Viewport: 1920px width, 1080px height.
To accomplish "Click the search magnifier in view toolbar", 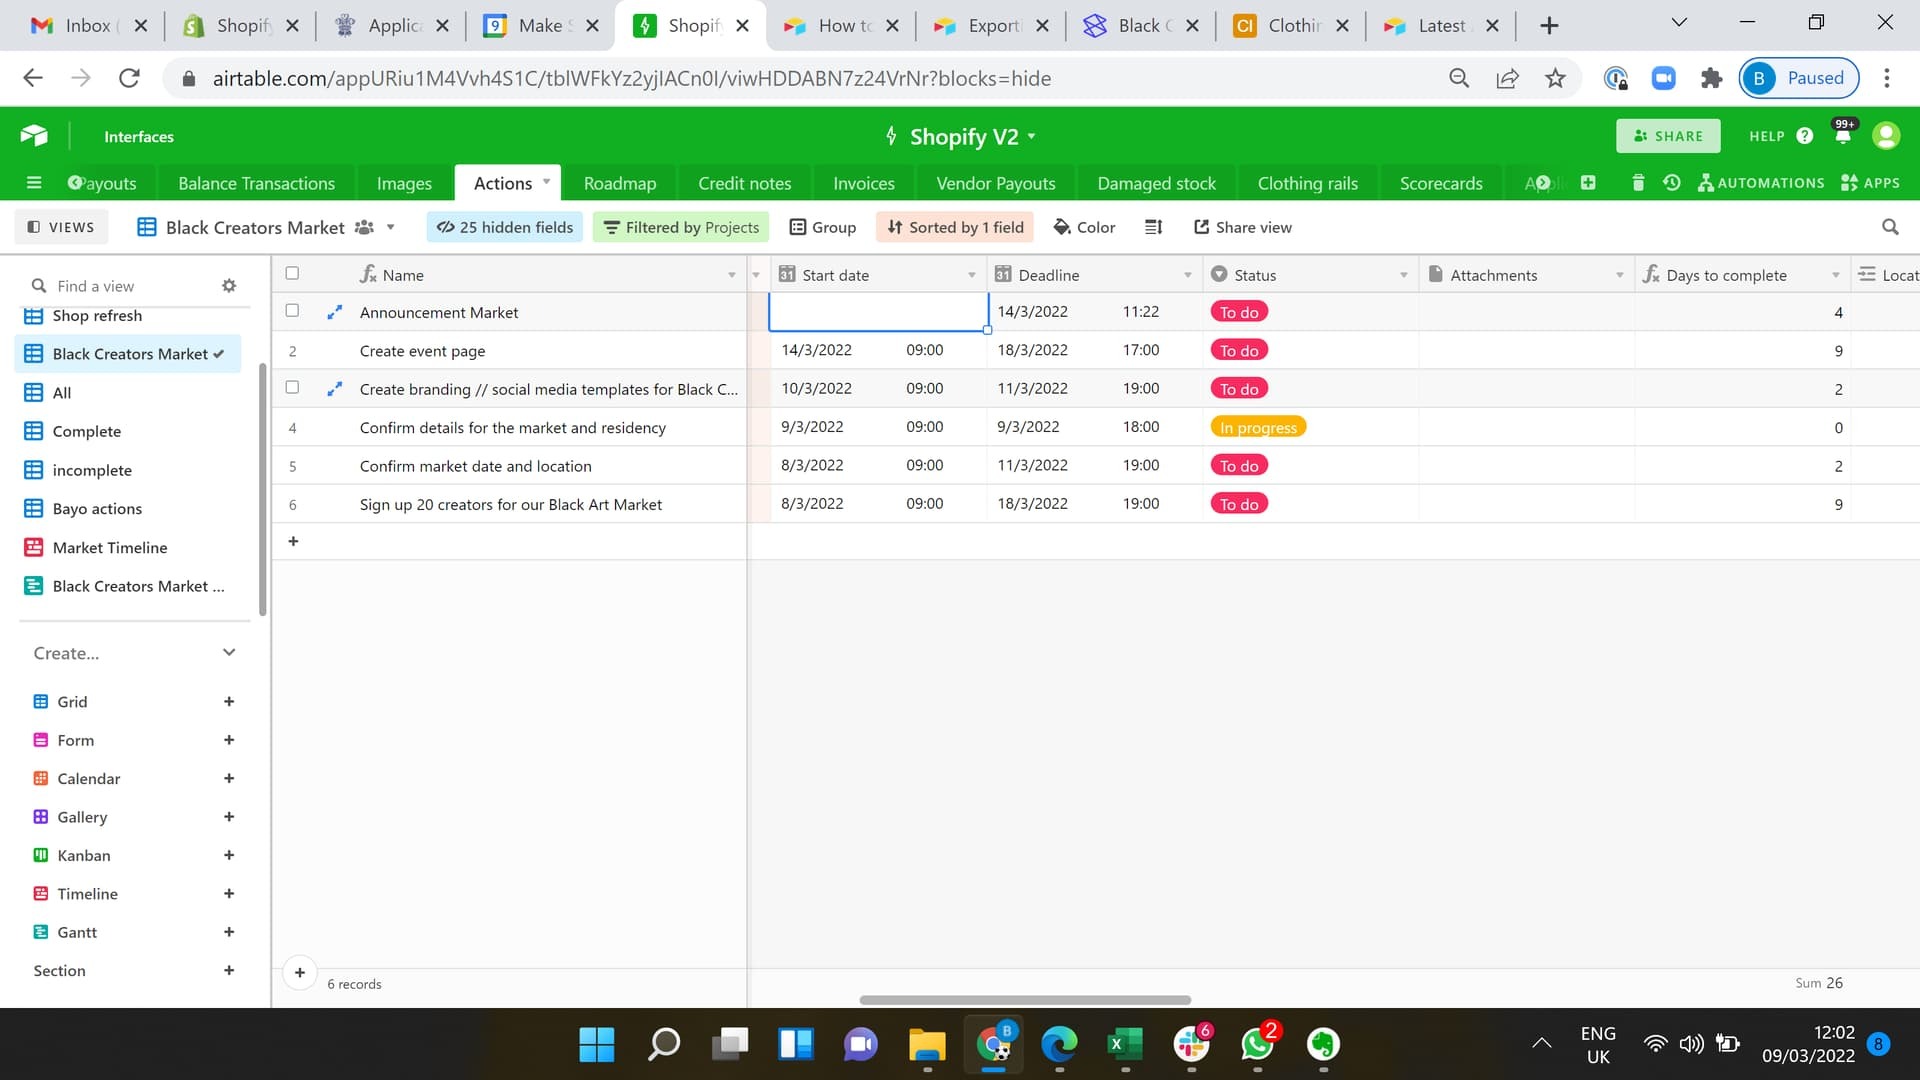I will [1890, 227].
